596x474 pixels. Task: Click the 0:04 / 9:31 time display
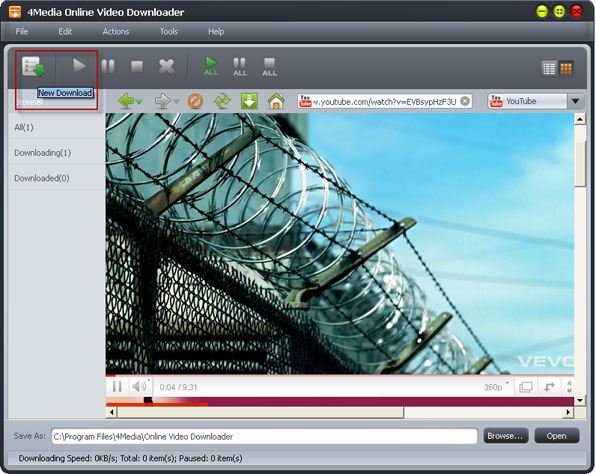(178, 387)
